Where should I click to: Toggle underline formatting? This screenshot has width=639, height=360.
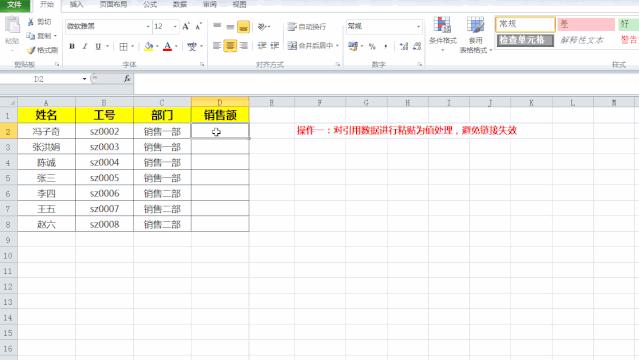(x=98, y=46)
